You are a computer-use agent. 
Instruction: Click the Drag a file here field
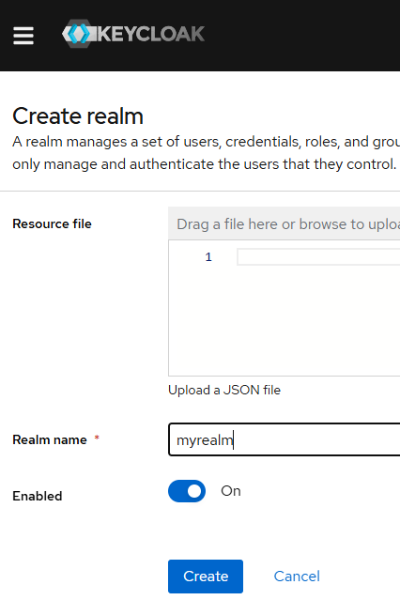coord(284,224)
